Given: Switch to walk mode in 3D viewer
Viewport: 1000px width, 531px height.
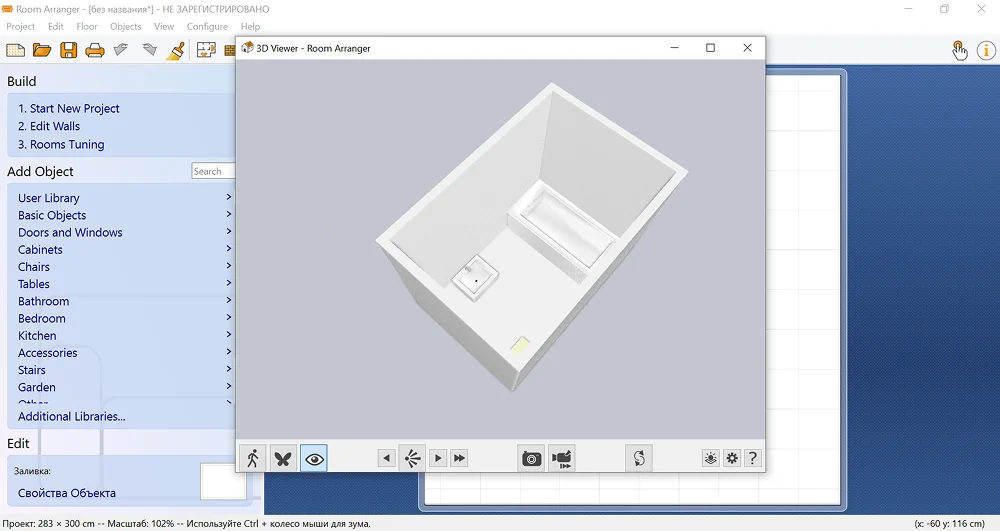Looking at the screenshot, I should point(252,458).
